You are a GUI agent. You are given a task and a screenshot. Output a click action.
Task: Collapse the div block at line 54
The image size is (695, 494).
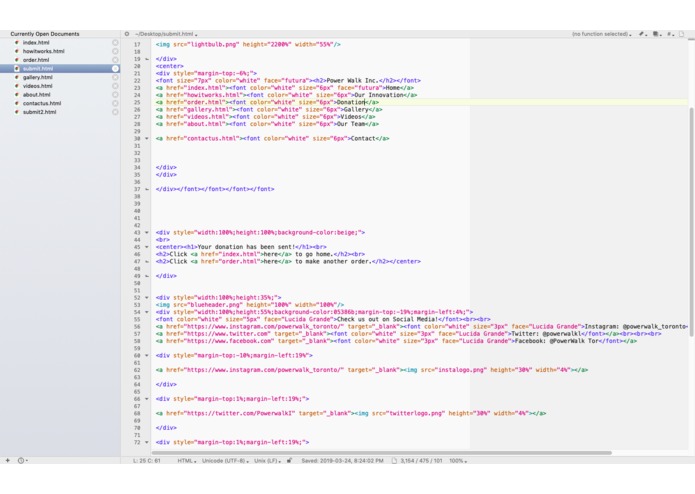coord(147,312)
